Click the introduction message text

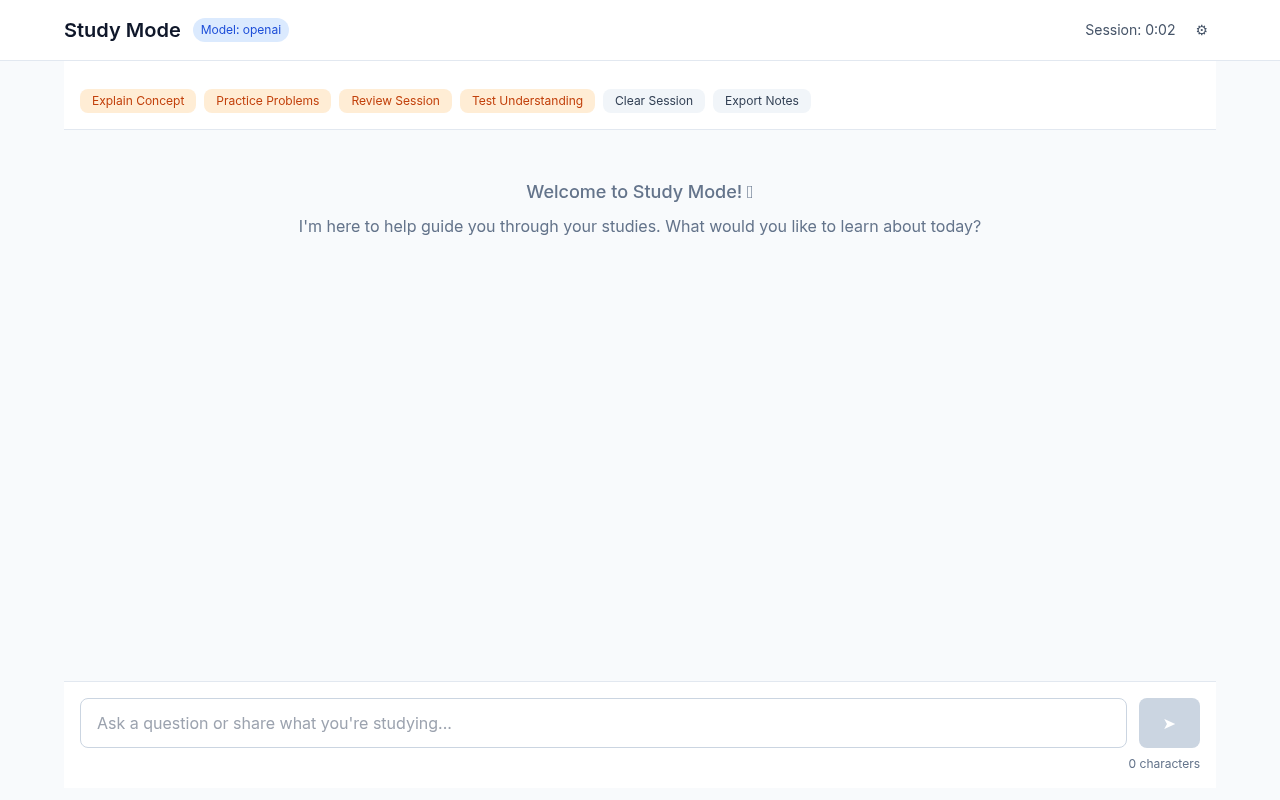(x=639, y=226)
